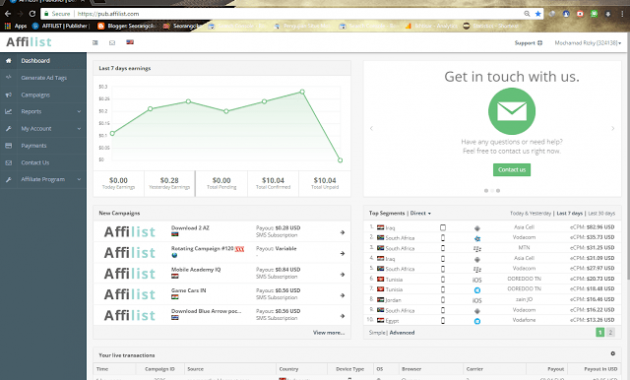
Task: Click the Reports chart icon
Action: click(x=8, y=112)
